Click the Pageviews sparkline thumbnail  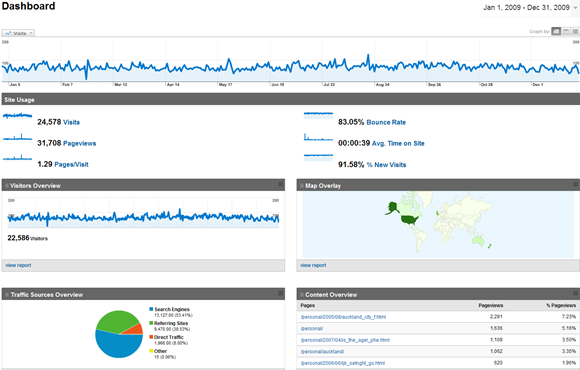click(x=17, y=137)
